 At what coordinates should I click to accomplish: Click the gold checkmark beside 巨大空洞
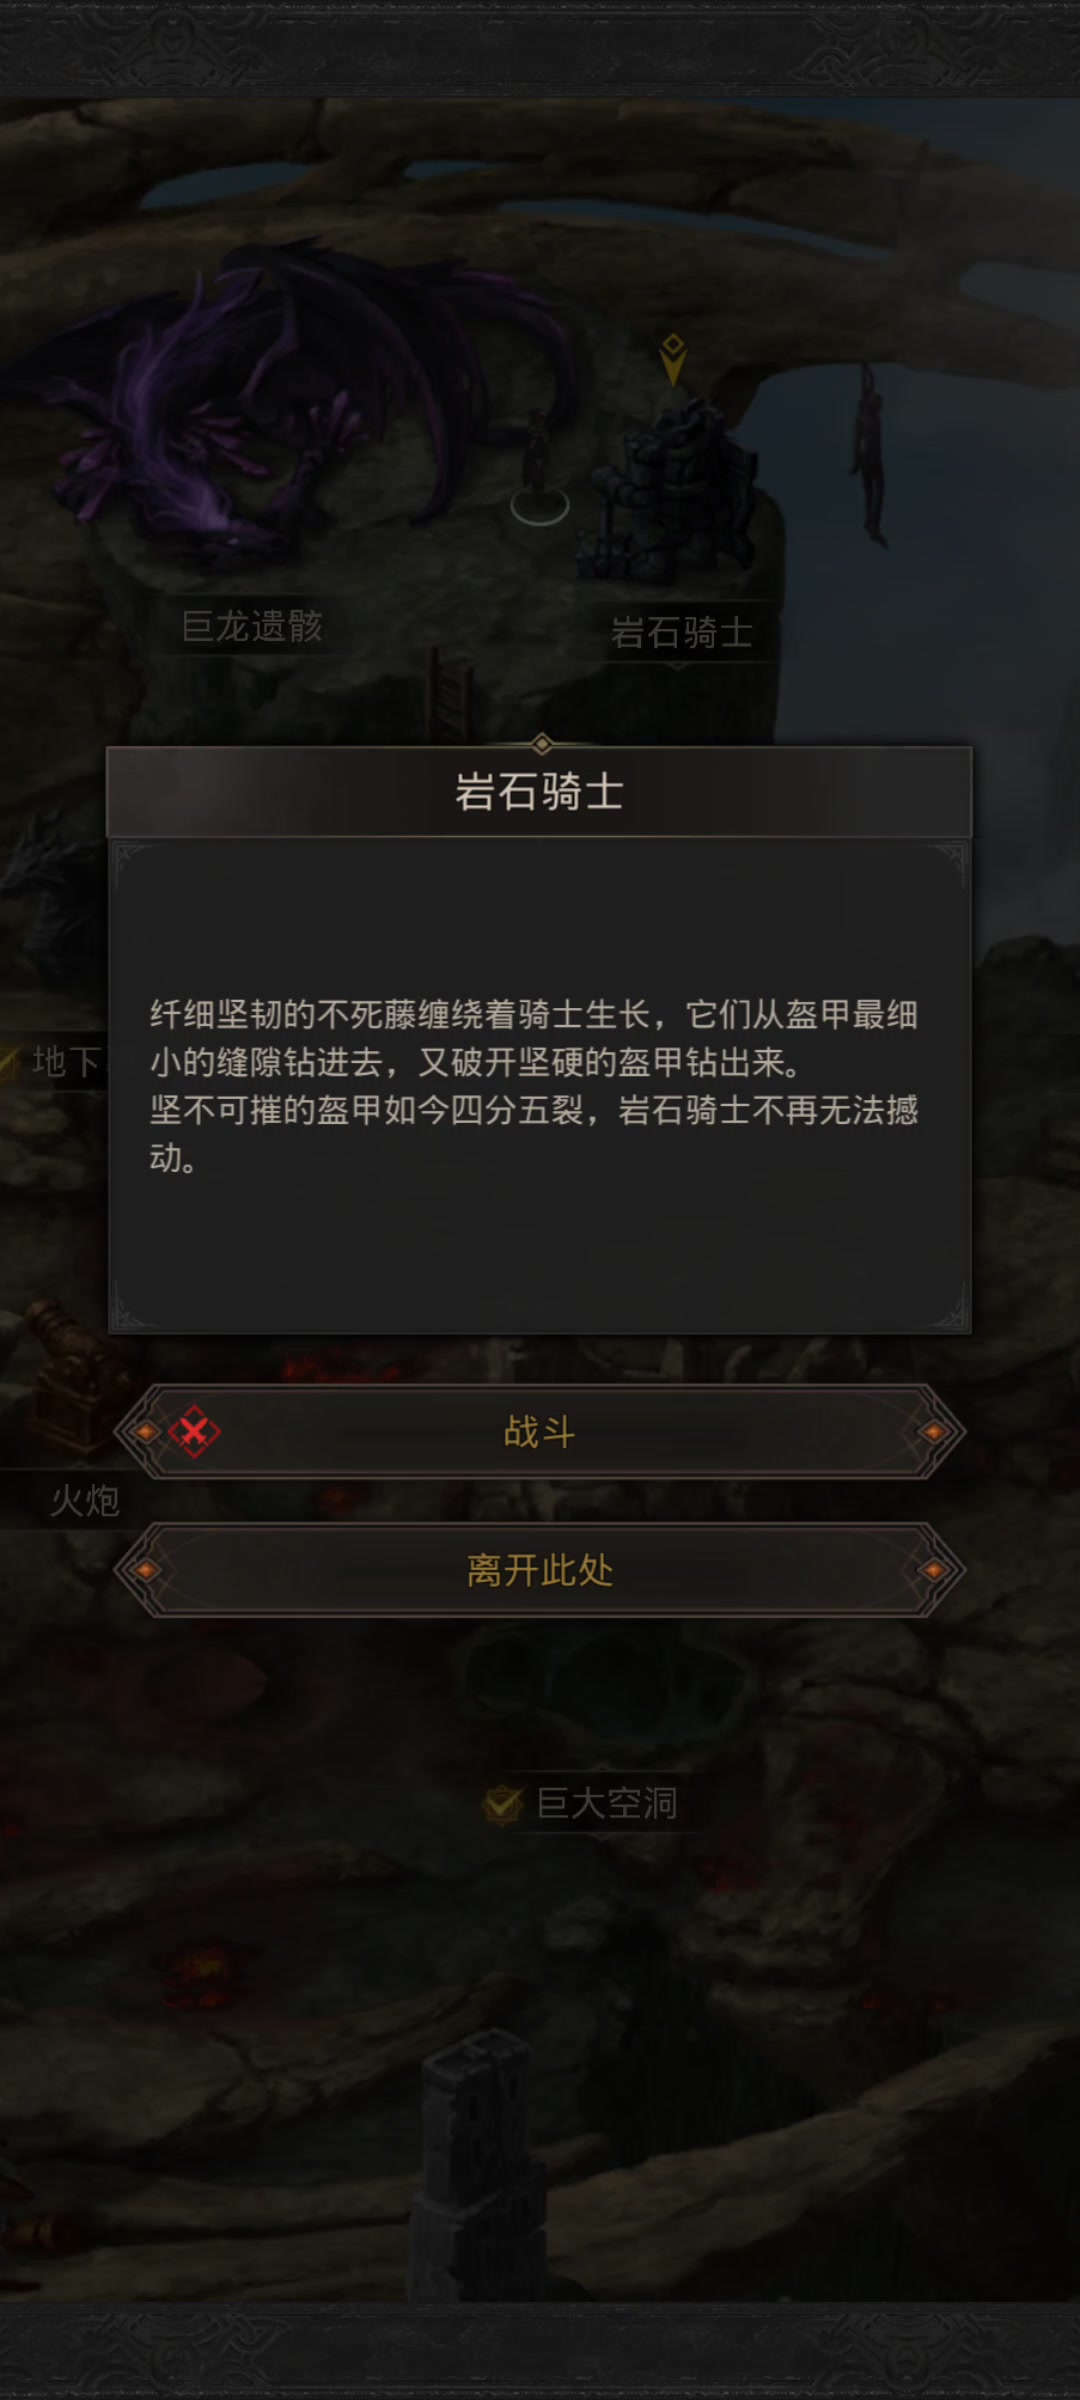pyautogui.click(x=503, y=1805)
